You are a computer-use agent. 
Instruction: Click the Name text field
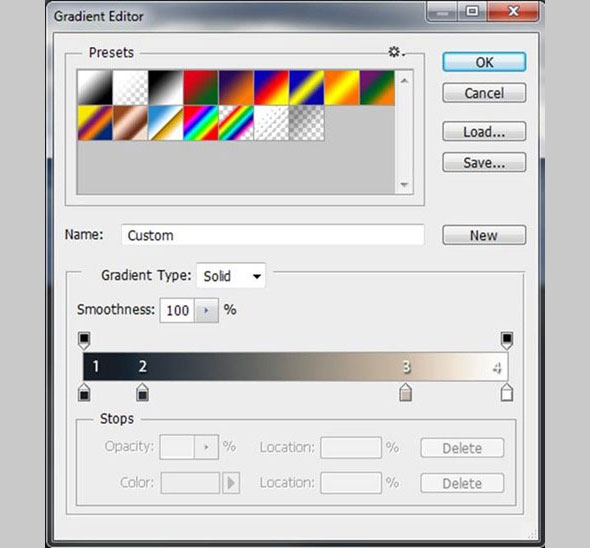point(273,235)
